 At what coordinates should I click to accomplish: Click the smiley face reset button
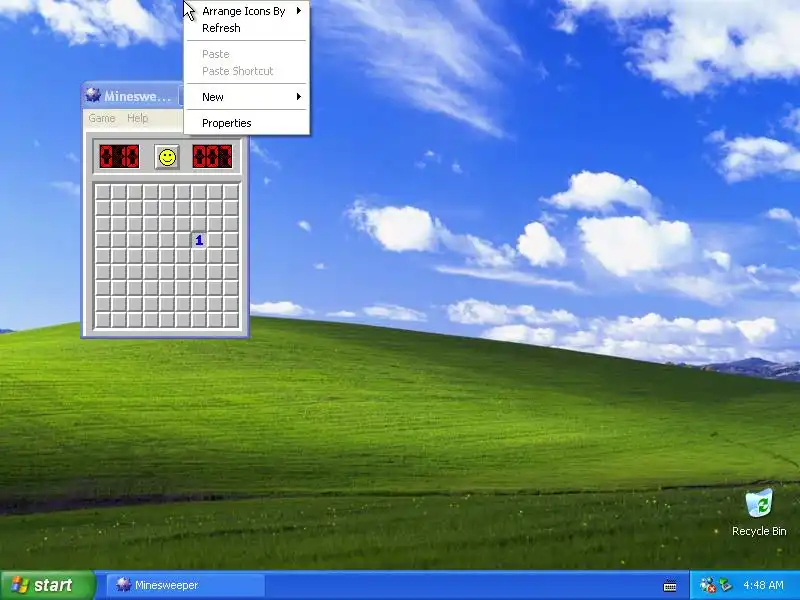[167, 157]
